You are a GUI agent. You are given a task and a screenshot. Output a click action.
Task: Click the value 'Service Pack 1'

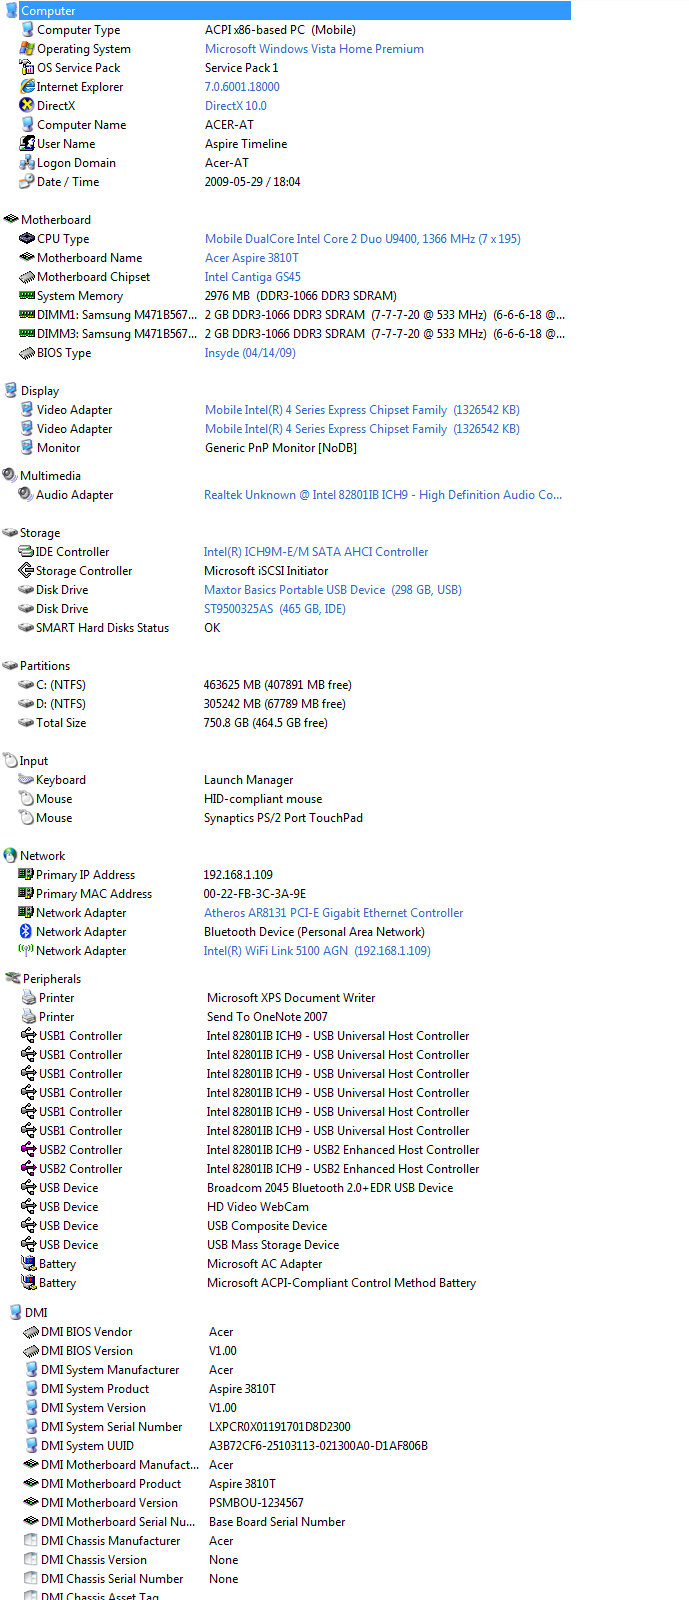242,68
